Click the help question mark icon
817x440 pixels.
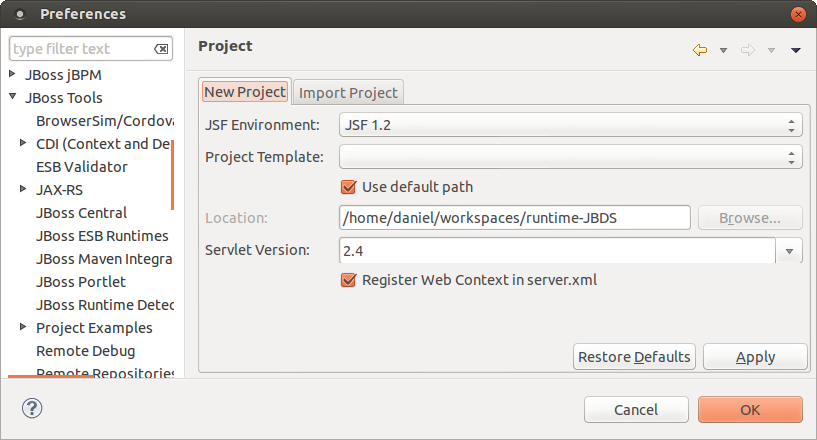(x=34, y=408)
